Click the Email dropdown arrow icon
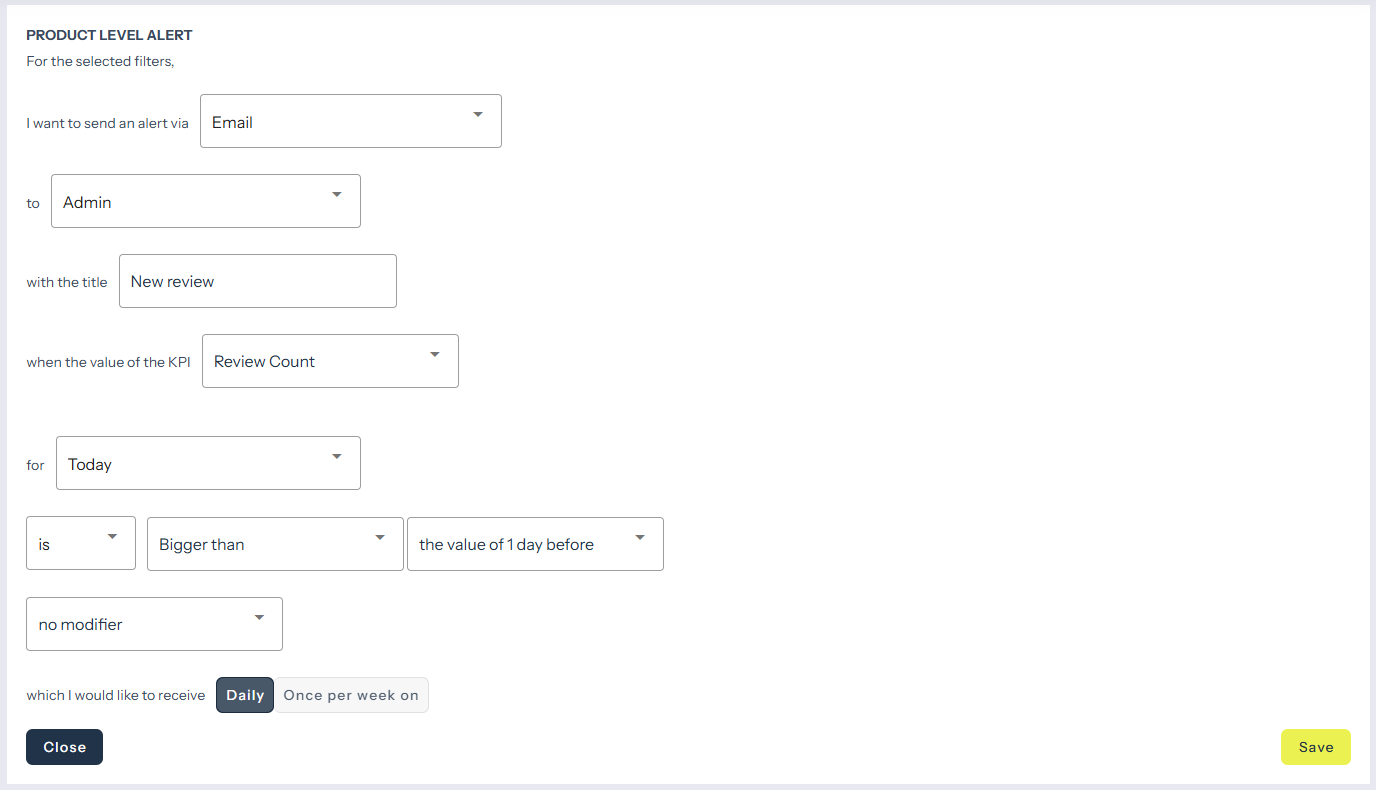Image resolution: width=1376 pixels, height=790 pixels. [x=478, y=115]
